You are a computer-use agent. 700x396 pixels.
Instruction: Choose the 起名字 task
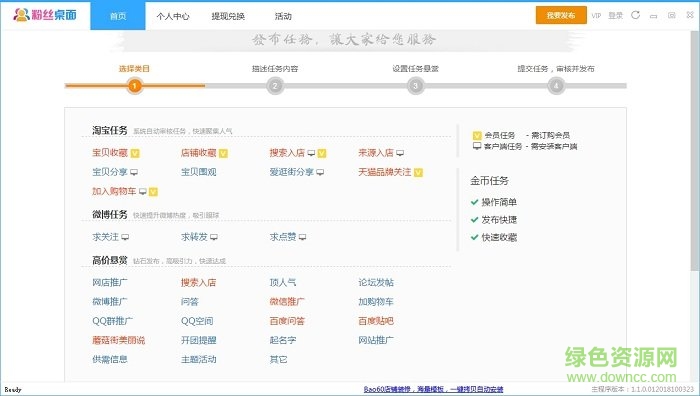pos(283,340)
